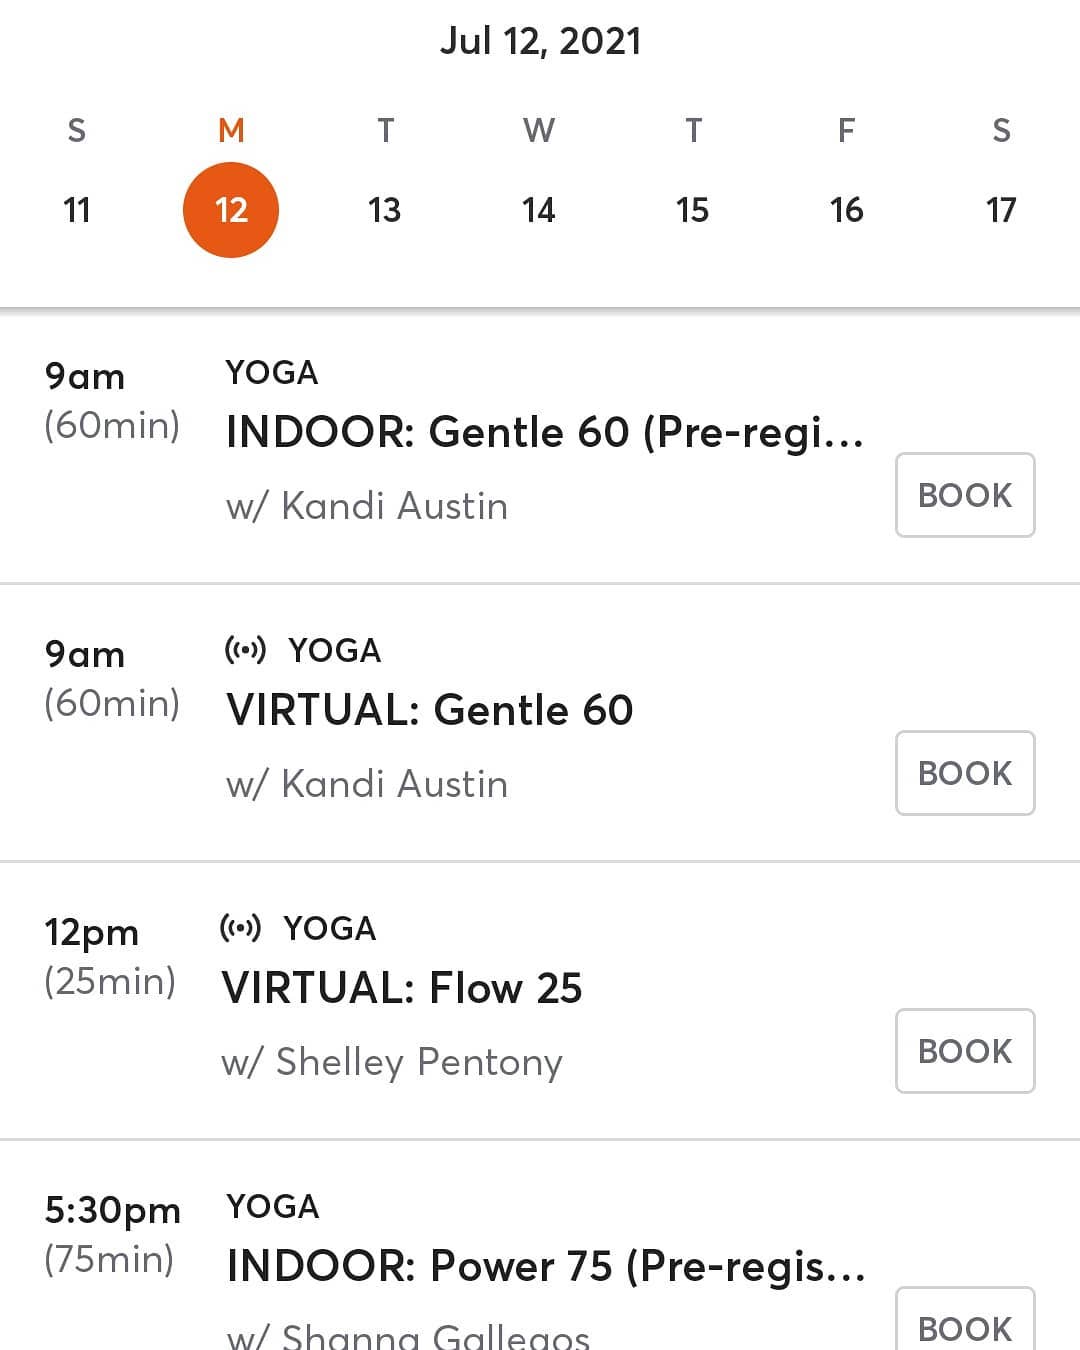Book the INDOOR: Power 75 class

965,1325
